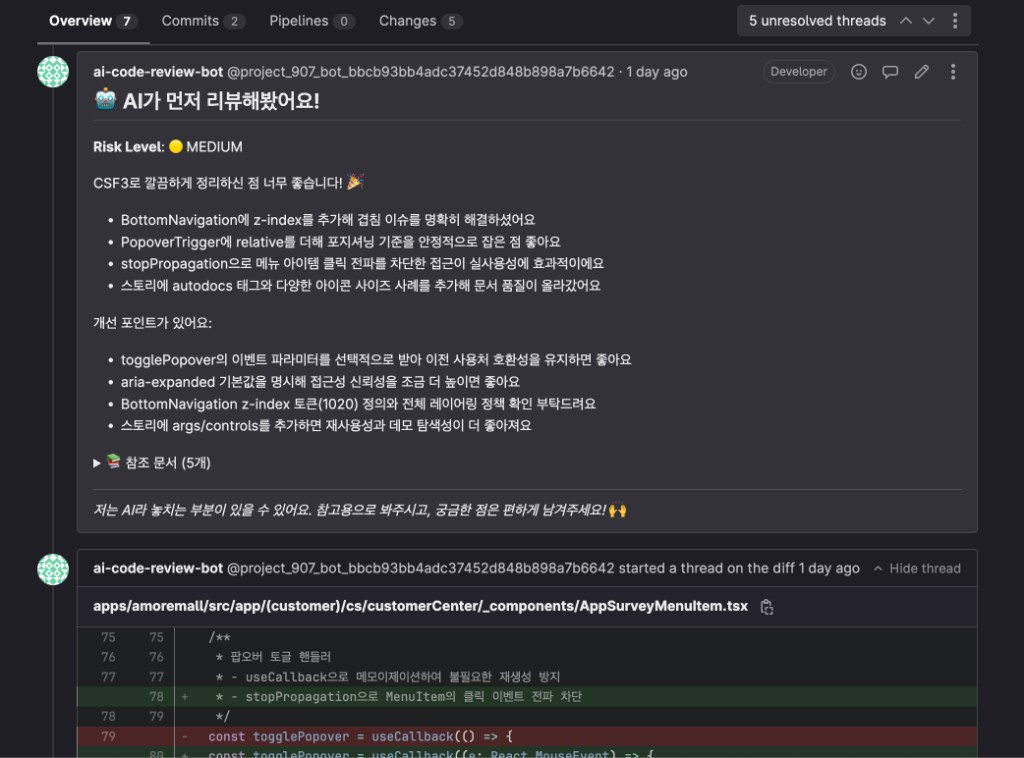This screenshot has width=1024, height=758.
Task: Add an emoji reaction to the AI review comment
Action: click(858, 71)
